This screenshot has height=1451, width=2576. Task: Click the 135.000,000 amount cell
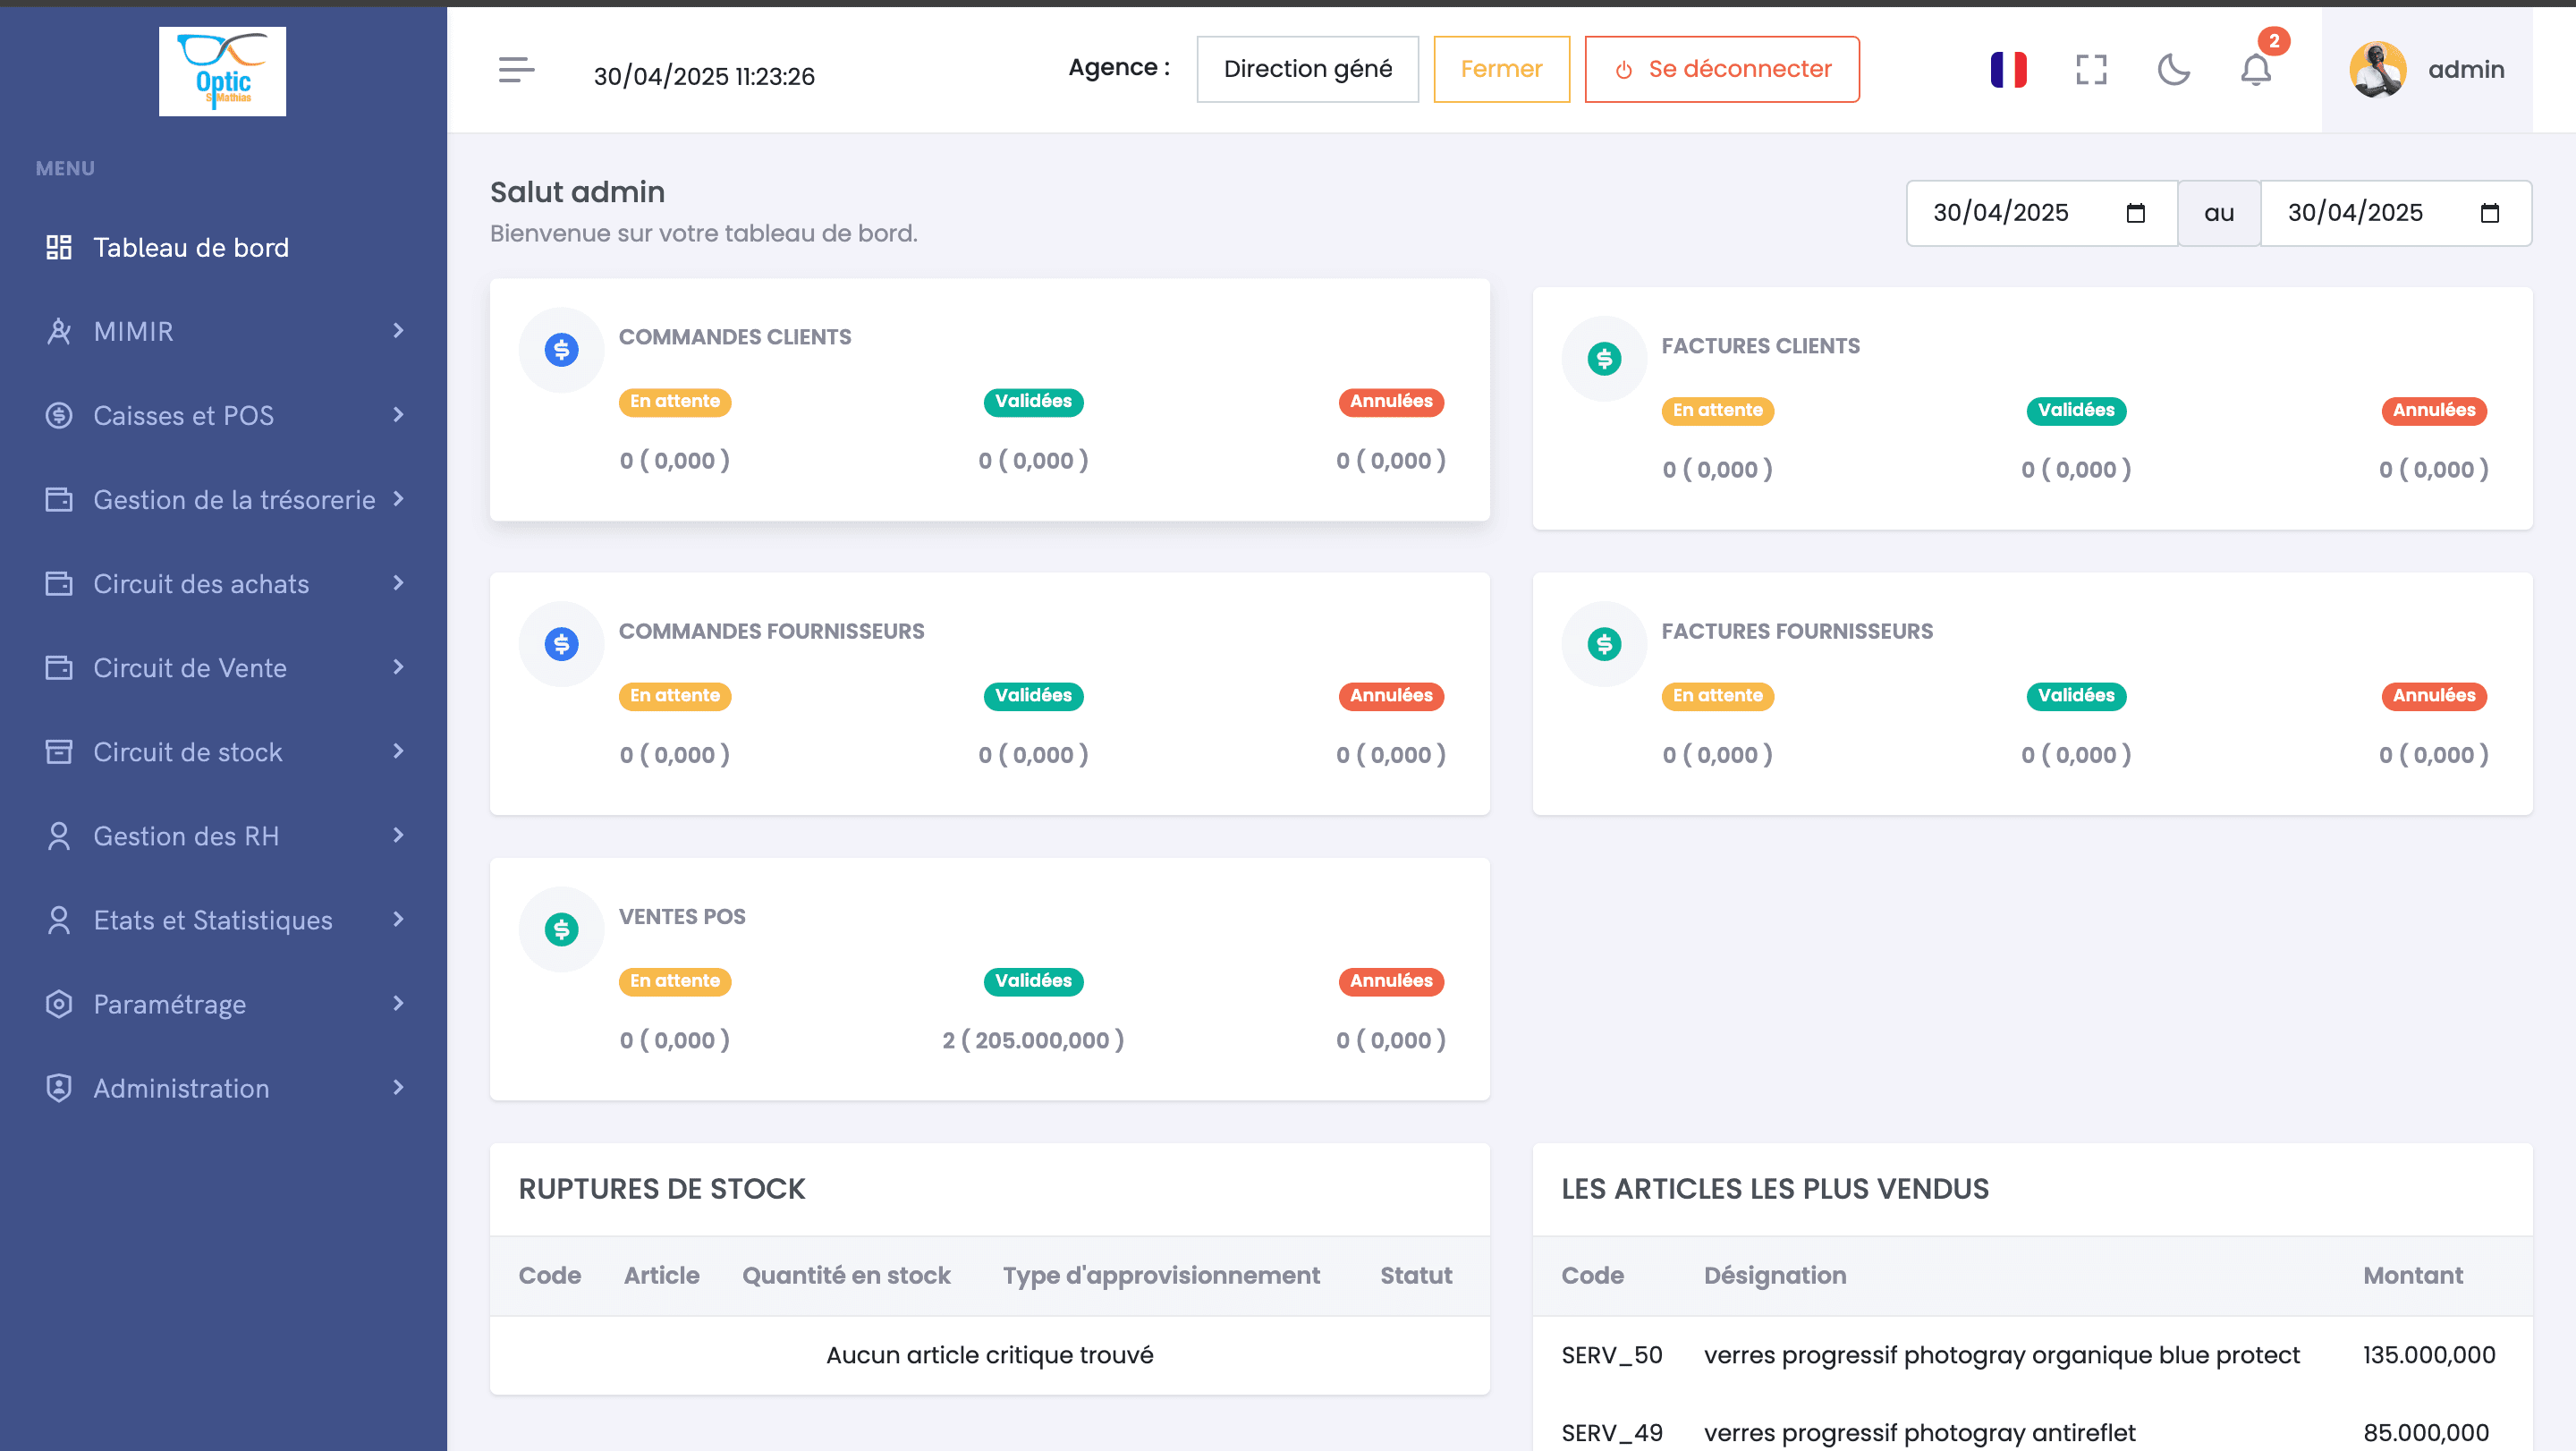pyautogui.click(x=2429, y=1355)
